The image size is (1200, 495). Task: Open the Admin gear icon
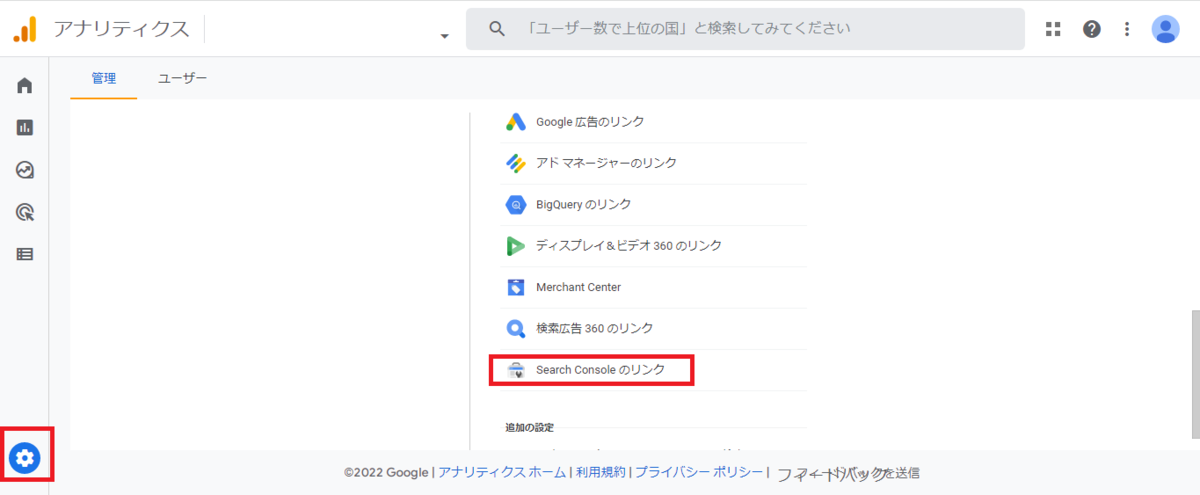point(25,458)
